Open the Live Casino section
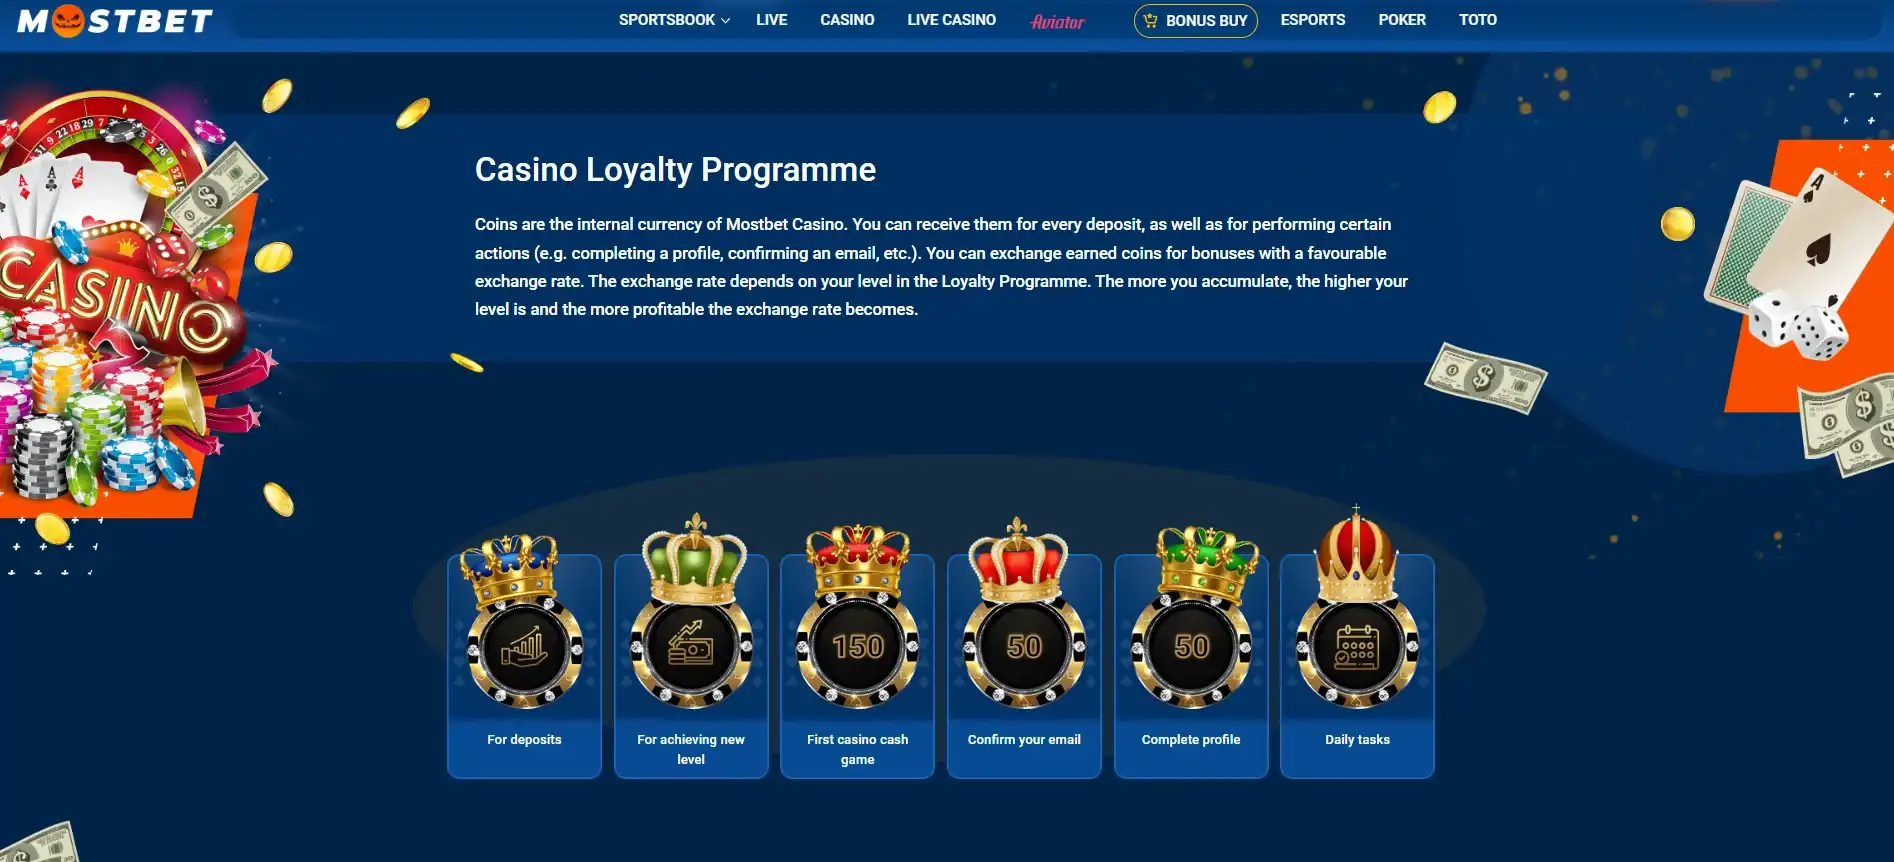 click(x=951, y=20)
